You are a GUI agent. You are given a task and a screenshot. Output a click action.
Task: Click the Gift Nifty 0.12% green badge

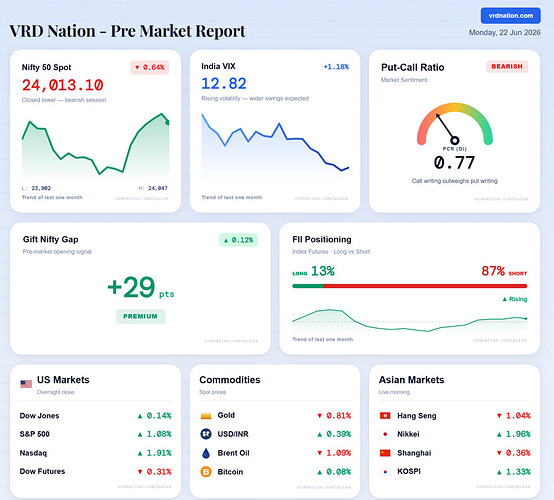click(x=238, y=240)
